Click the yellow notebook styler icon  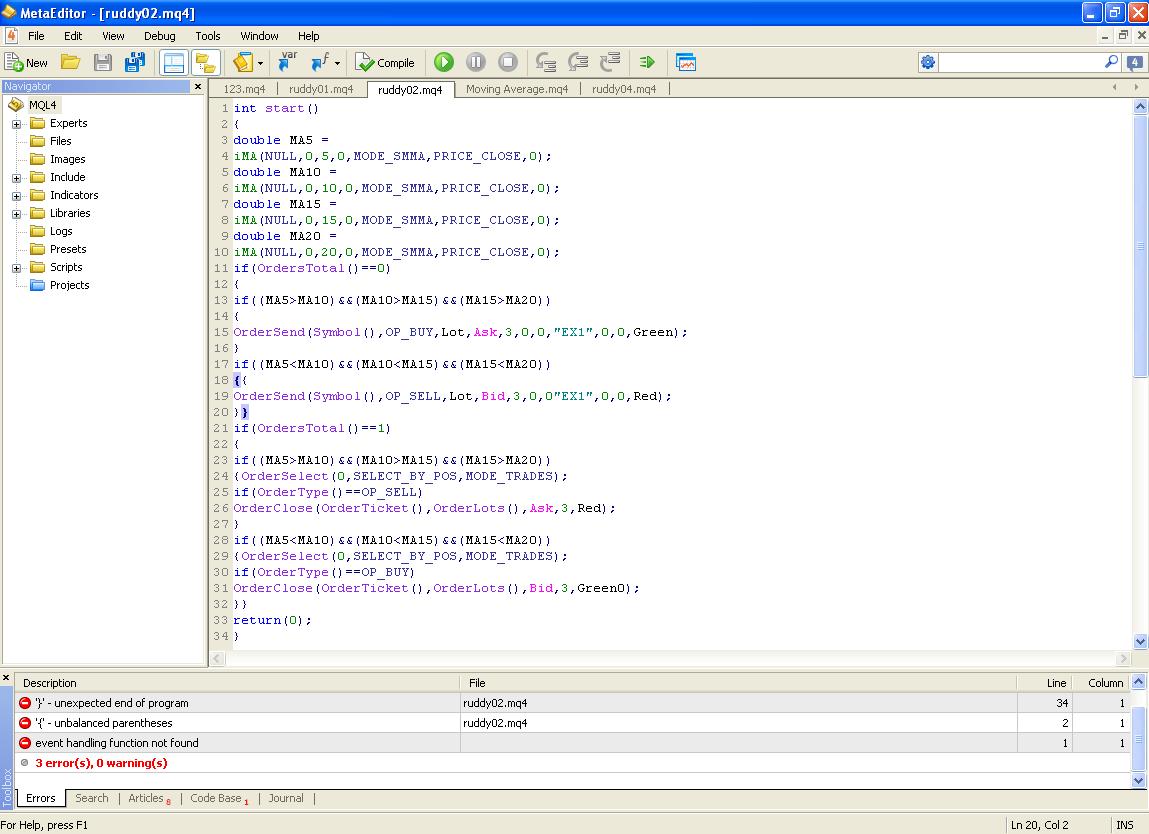(x=243, y=63)
